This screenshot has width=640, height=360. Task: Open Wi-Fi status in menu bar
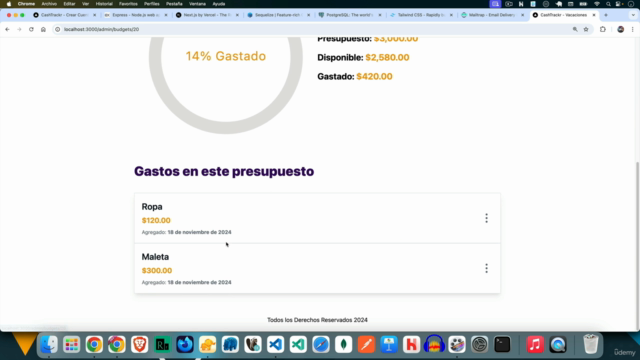click(597, 4)
